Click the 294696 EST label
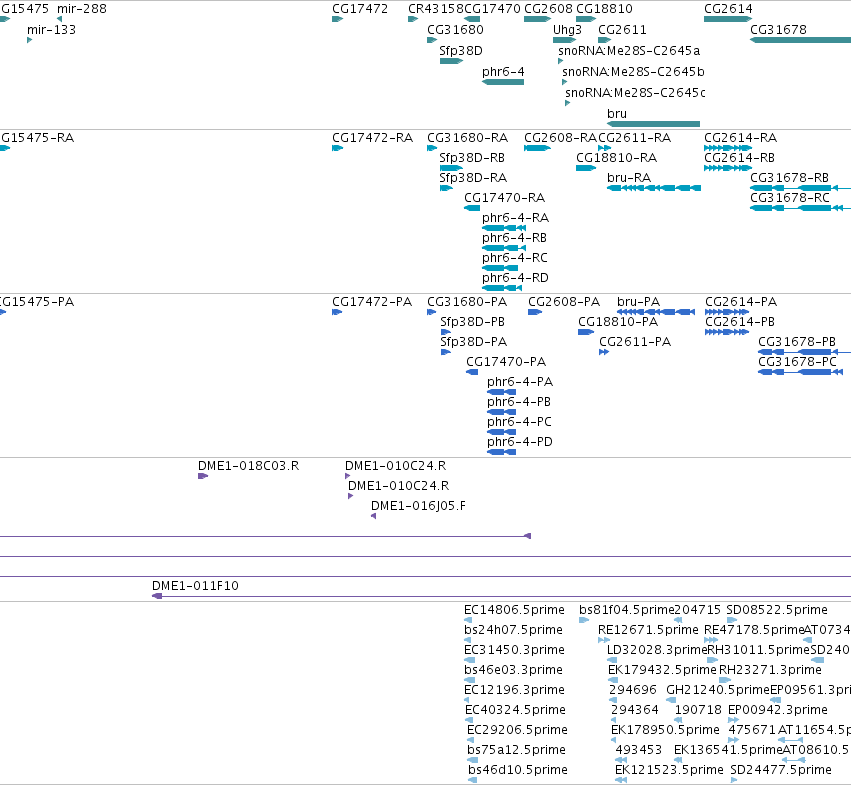This screenshot has width=851, height=785. coord(632,690)
